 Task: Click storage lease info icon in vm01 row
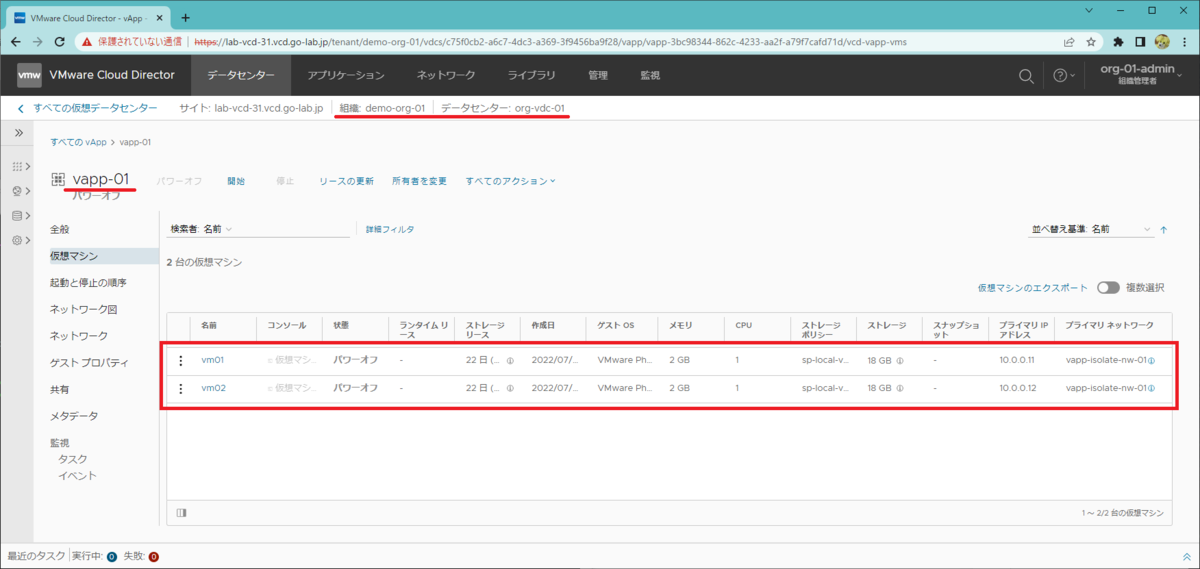(x=510, y=361)
